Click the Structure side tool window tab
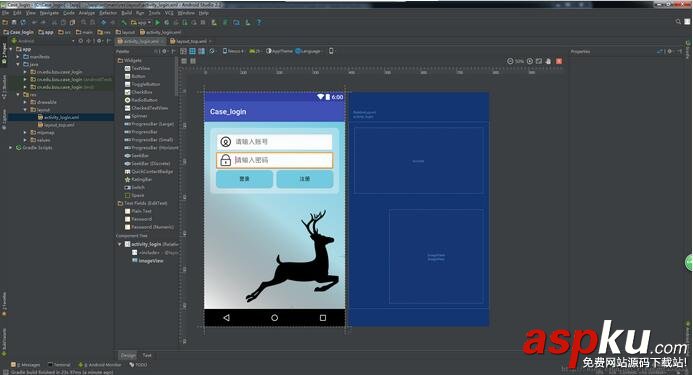 click(x=4, y=86)
